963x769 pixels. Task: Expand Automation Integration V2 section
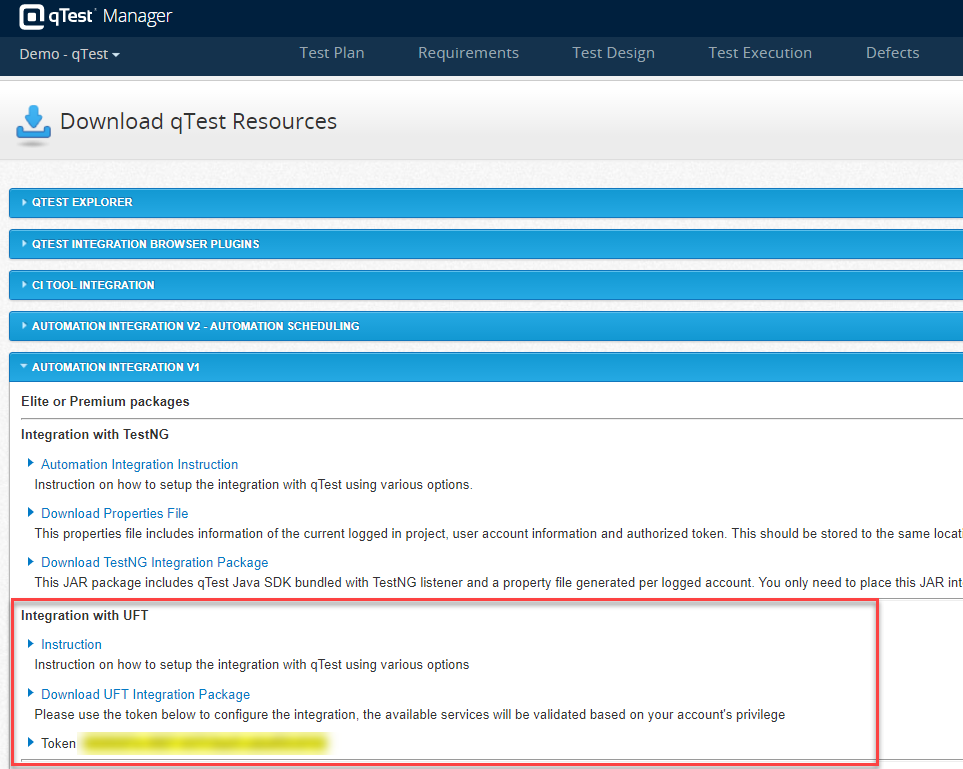(195, 326)
